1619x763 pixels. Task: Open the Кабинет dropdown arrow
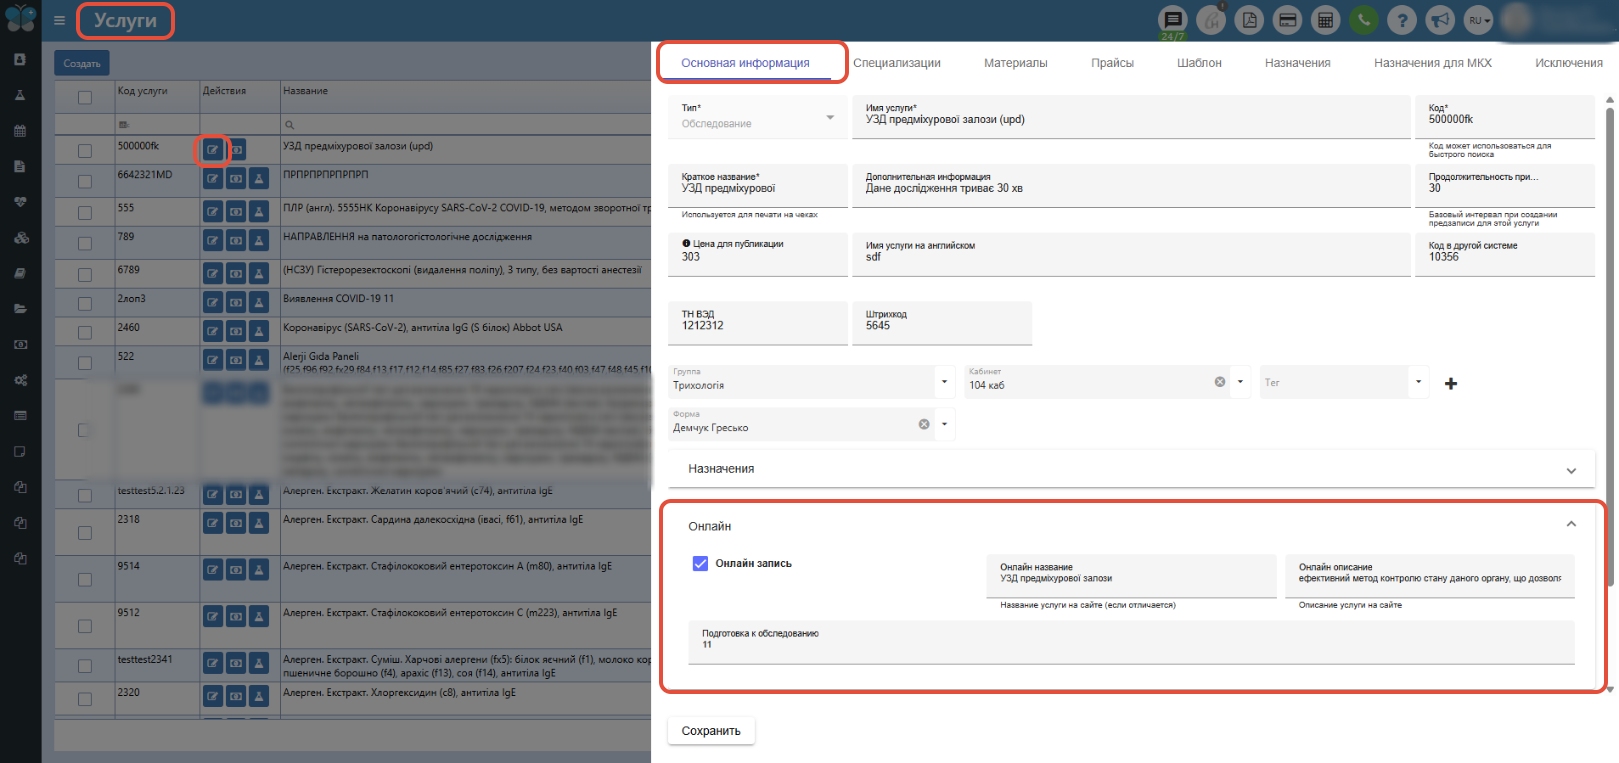pos(1240,381)
